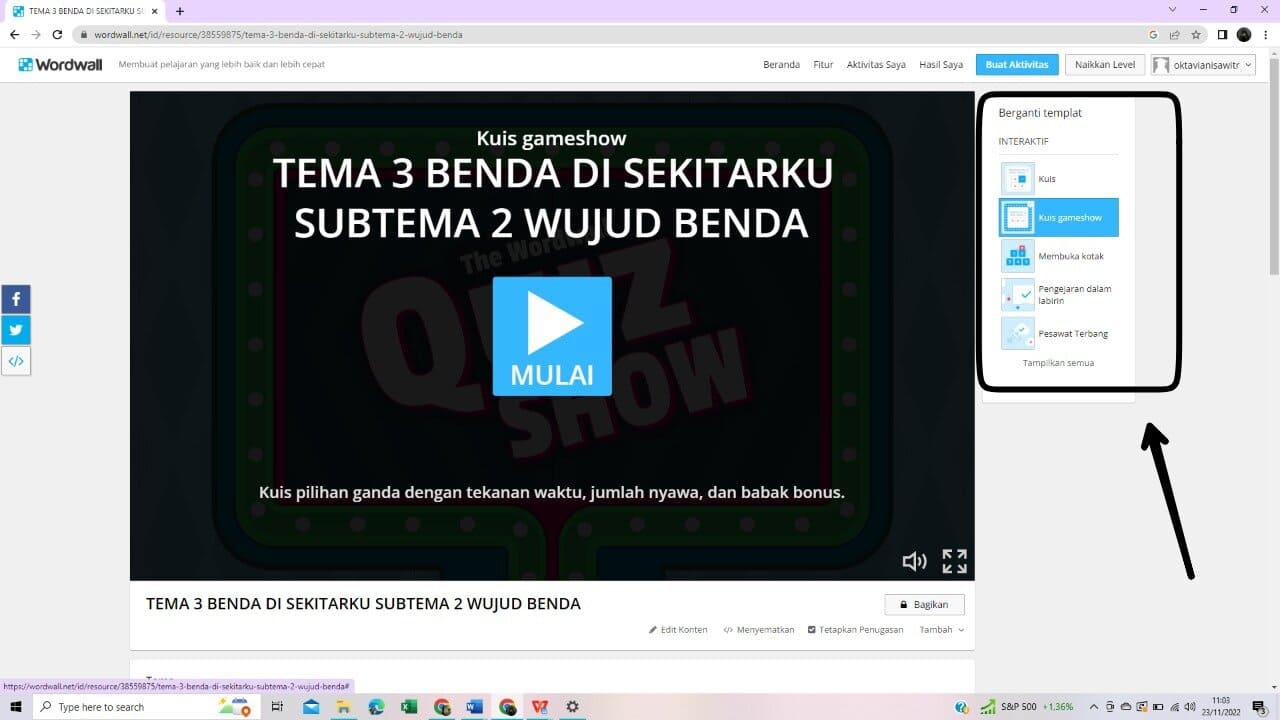Share activity on Twitter

point(16,330)
